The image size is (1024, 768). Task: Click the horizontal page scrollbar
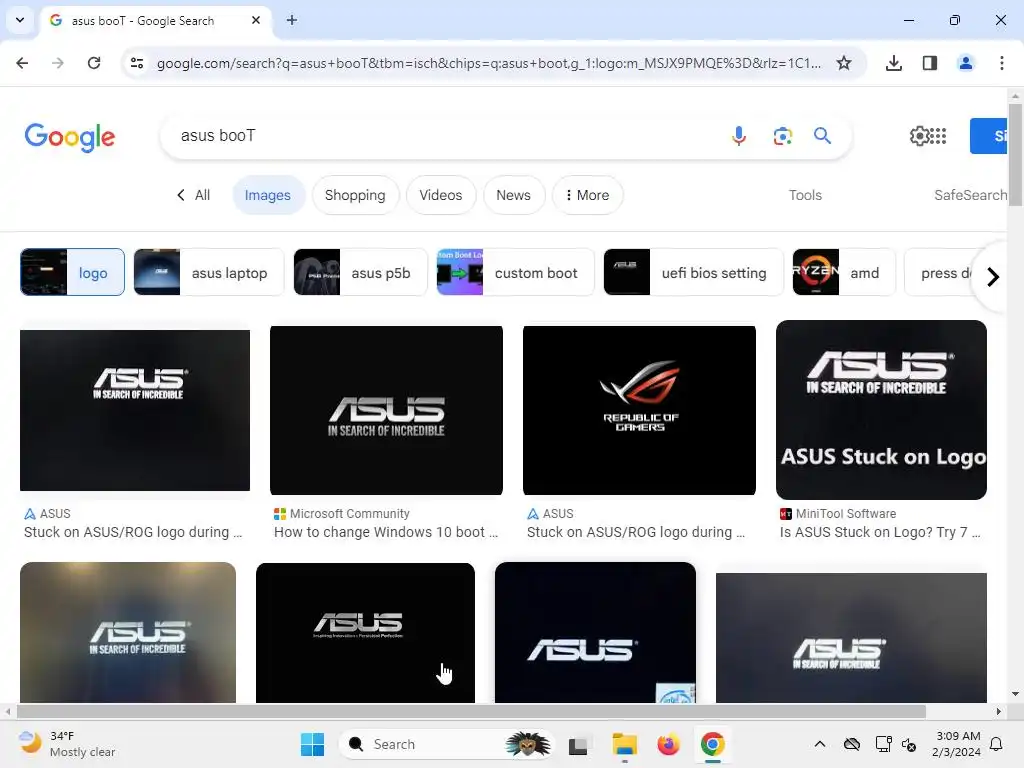click(x=471, y=711)
